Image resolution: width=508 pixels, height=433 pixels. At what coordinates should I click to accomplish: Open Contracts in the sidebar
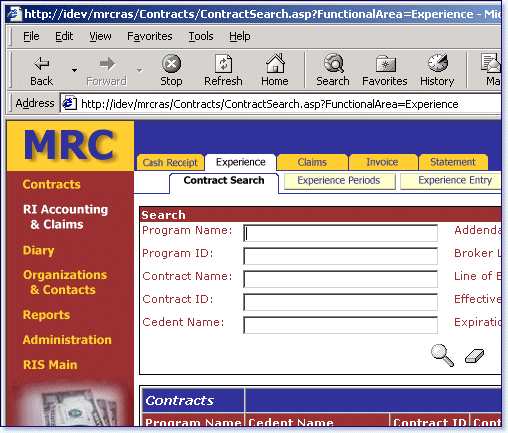pyautogui.click(x=52, y=184)
